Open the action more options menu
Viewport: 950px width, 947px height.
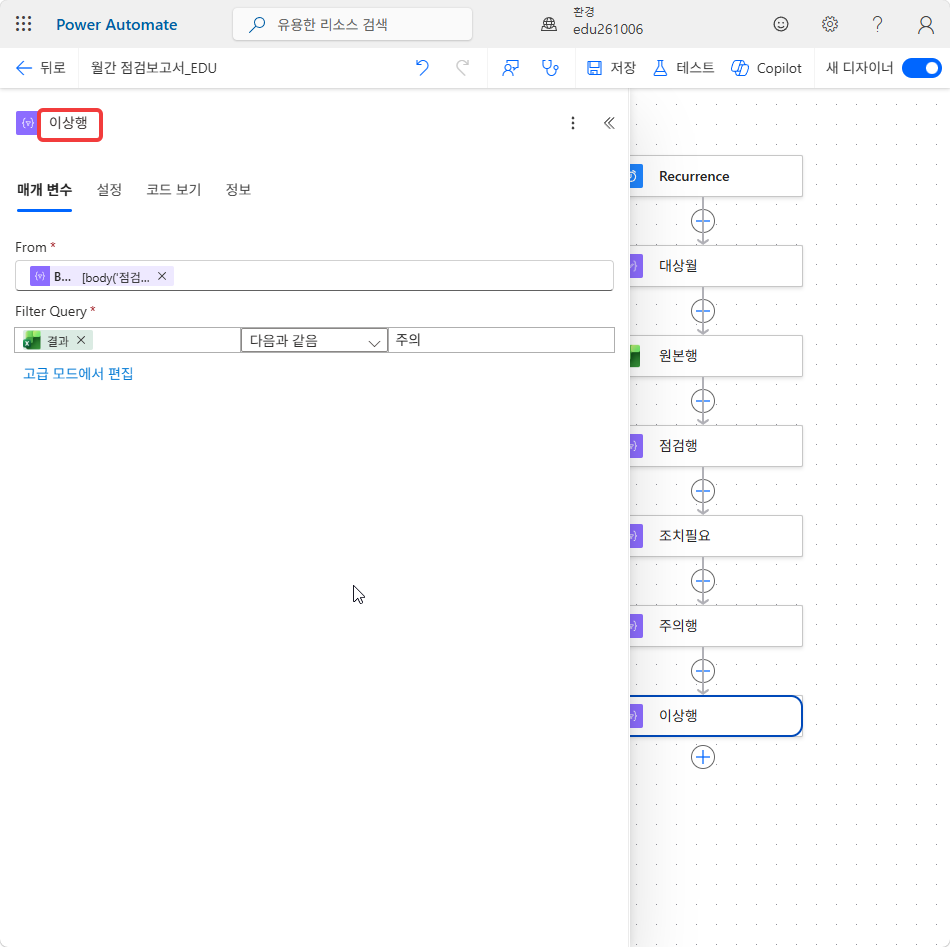click(x=573, y=124)
